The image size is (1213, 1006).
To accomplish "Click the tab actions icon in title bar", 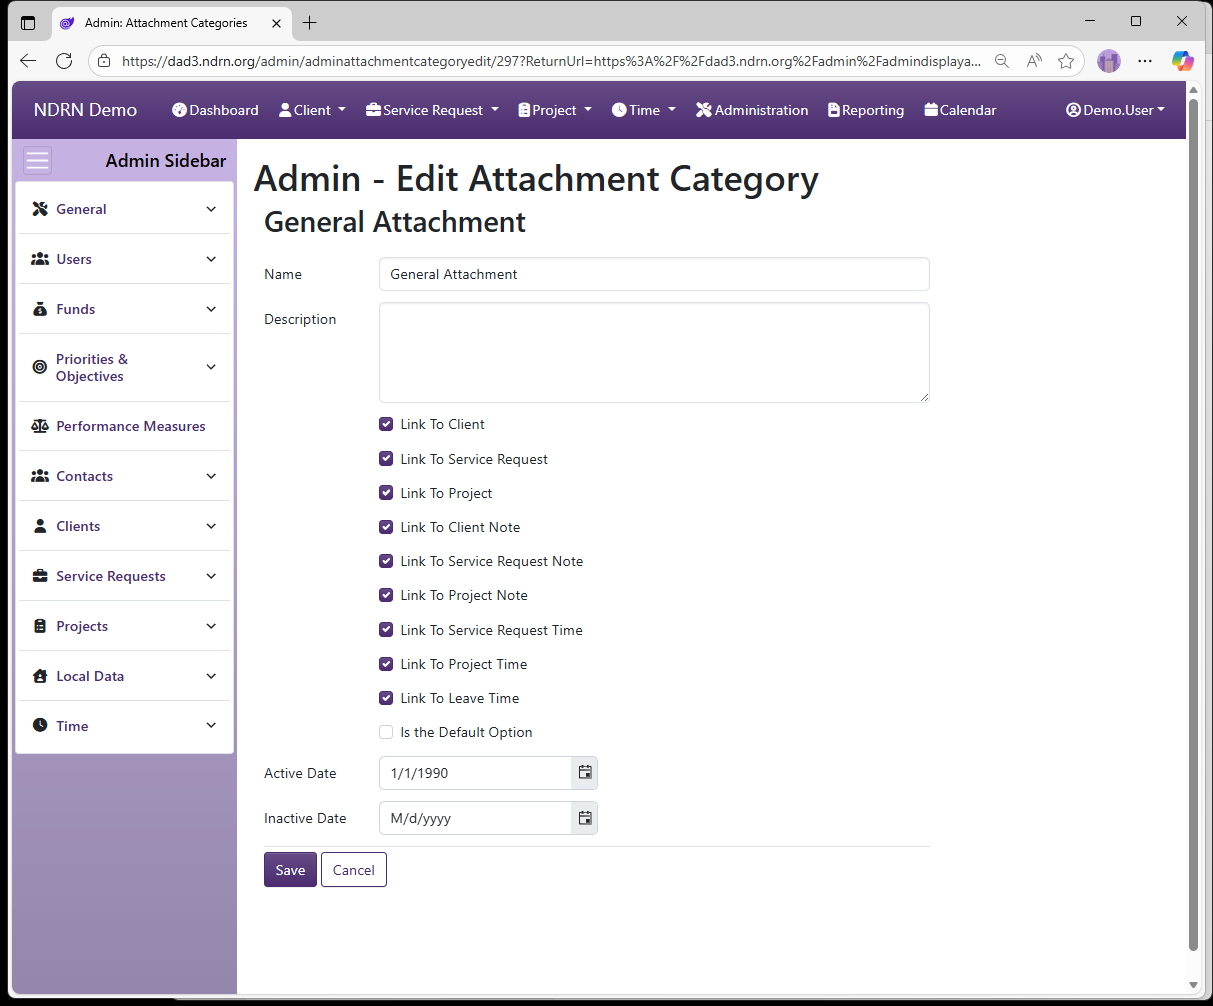I will (28, 22).
